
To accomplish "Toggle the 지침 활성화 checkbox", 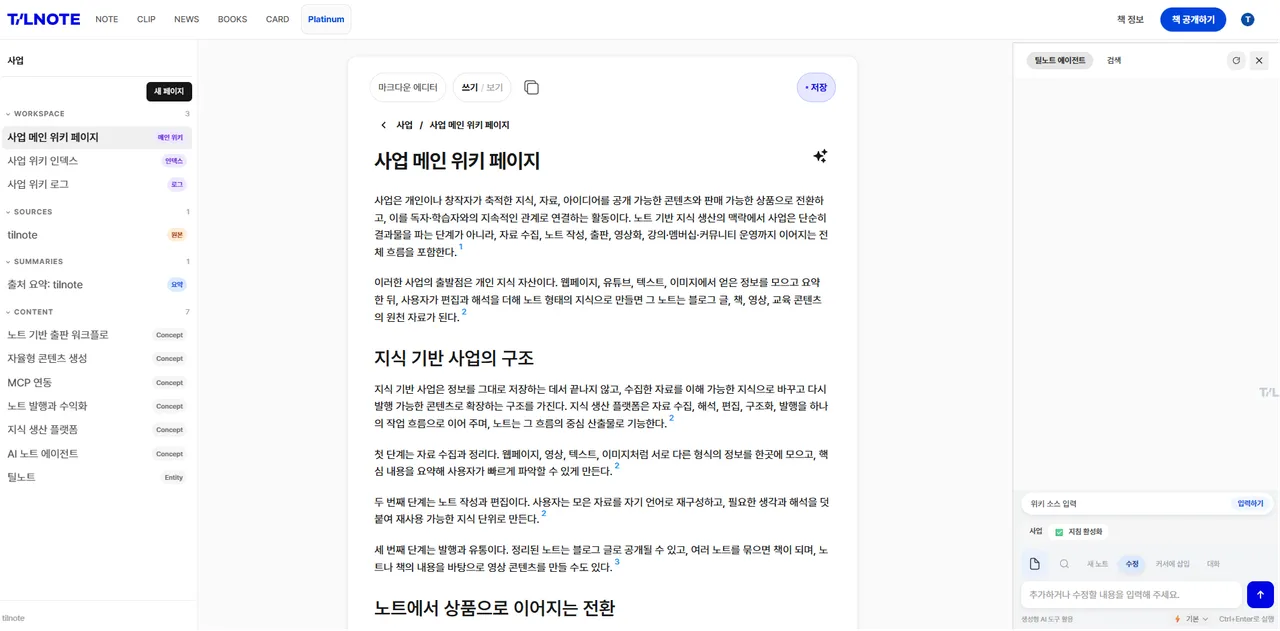I will click(1059, 532).
